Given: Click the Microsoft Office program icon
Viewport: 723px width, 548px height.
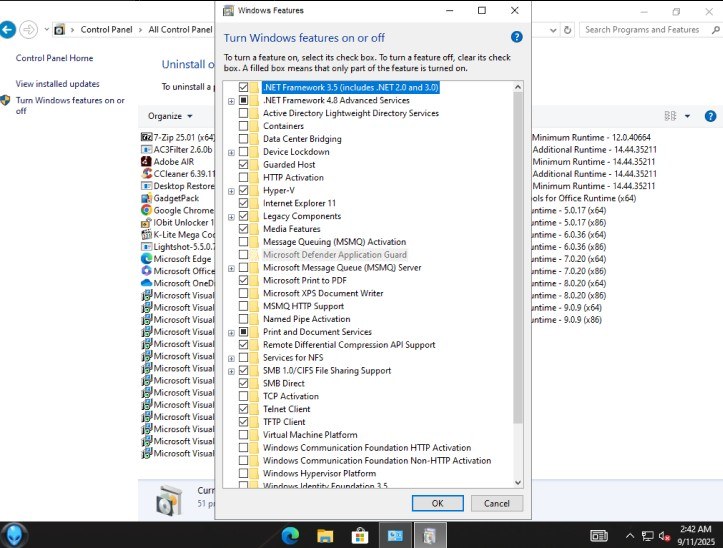Looking at the screenshot, I should pyautogui.click(x=146, y=271).
